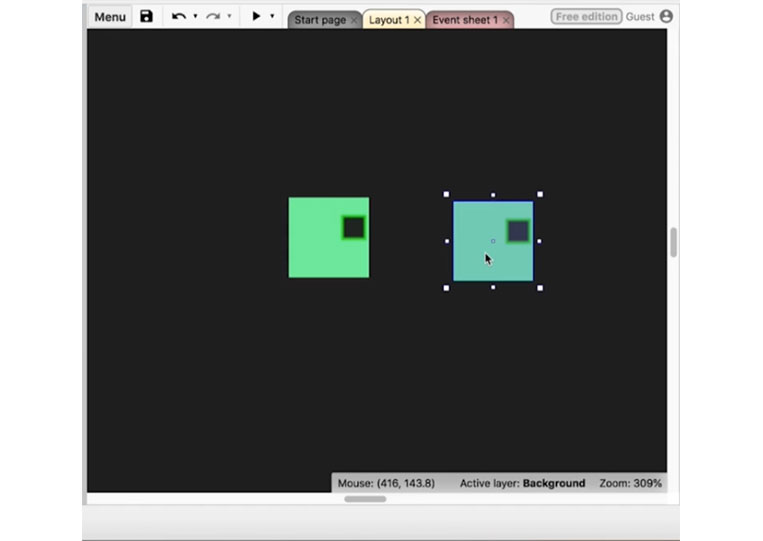Click the selected teal sprite body

tap(493, 241)
